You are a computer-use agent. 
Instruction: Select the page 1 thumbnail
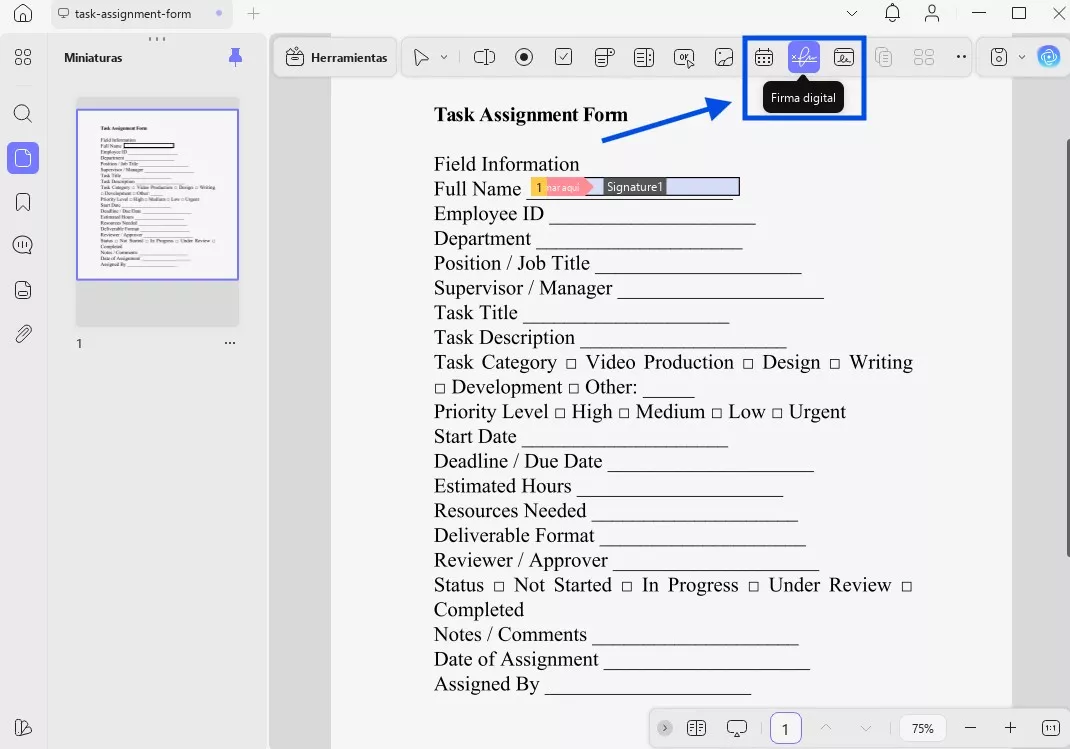[x=158, y=195]
